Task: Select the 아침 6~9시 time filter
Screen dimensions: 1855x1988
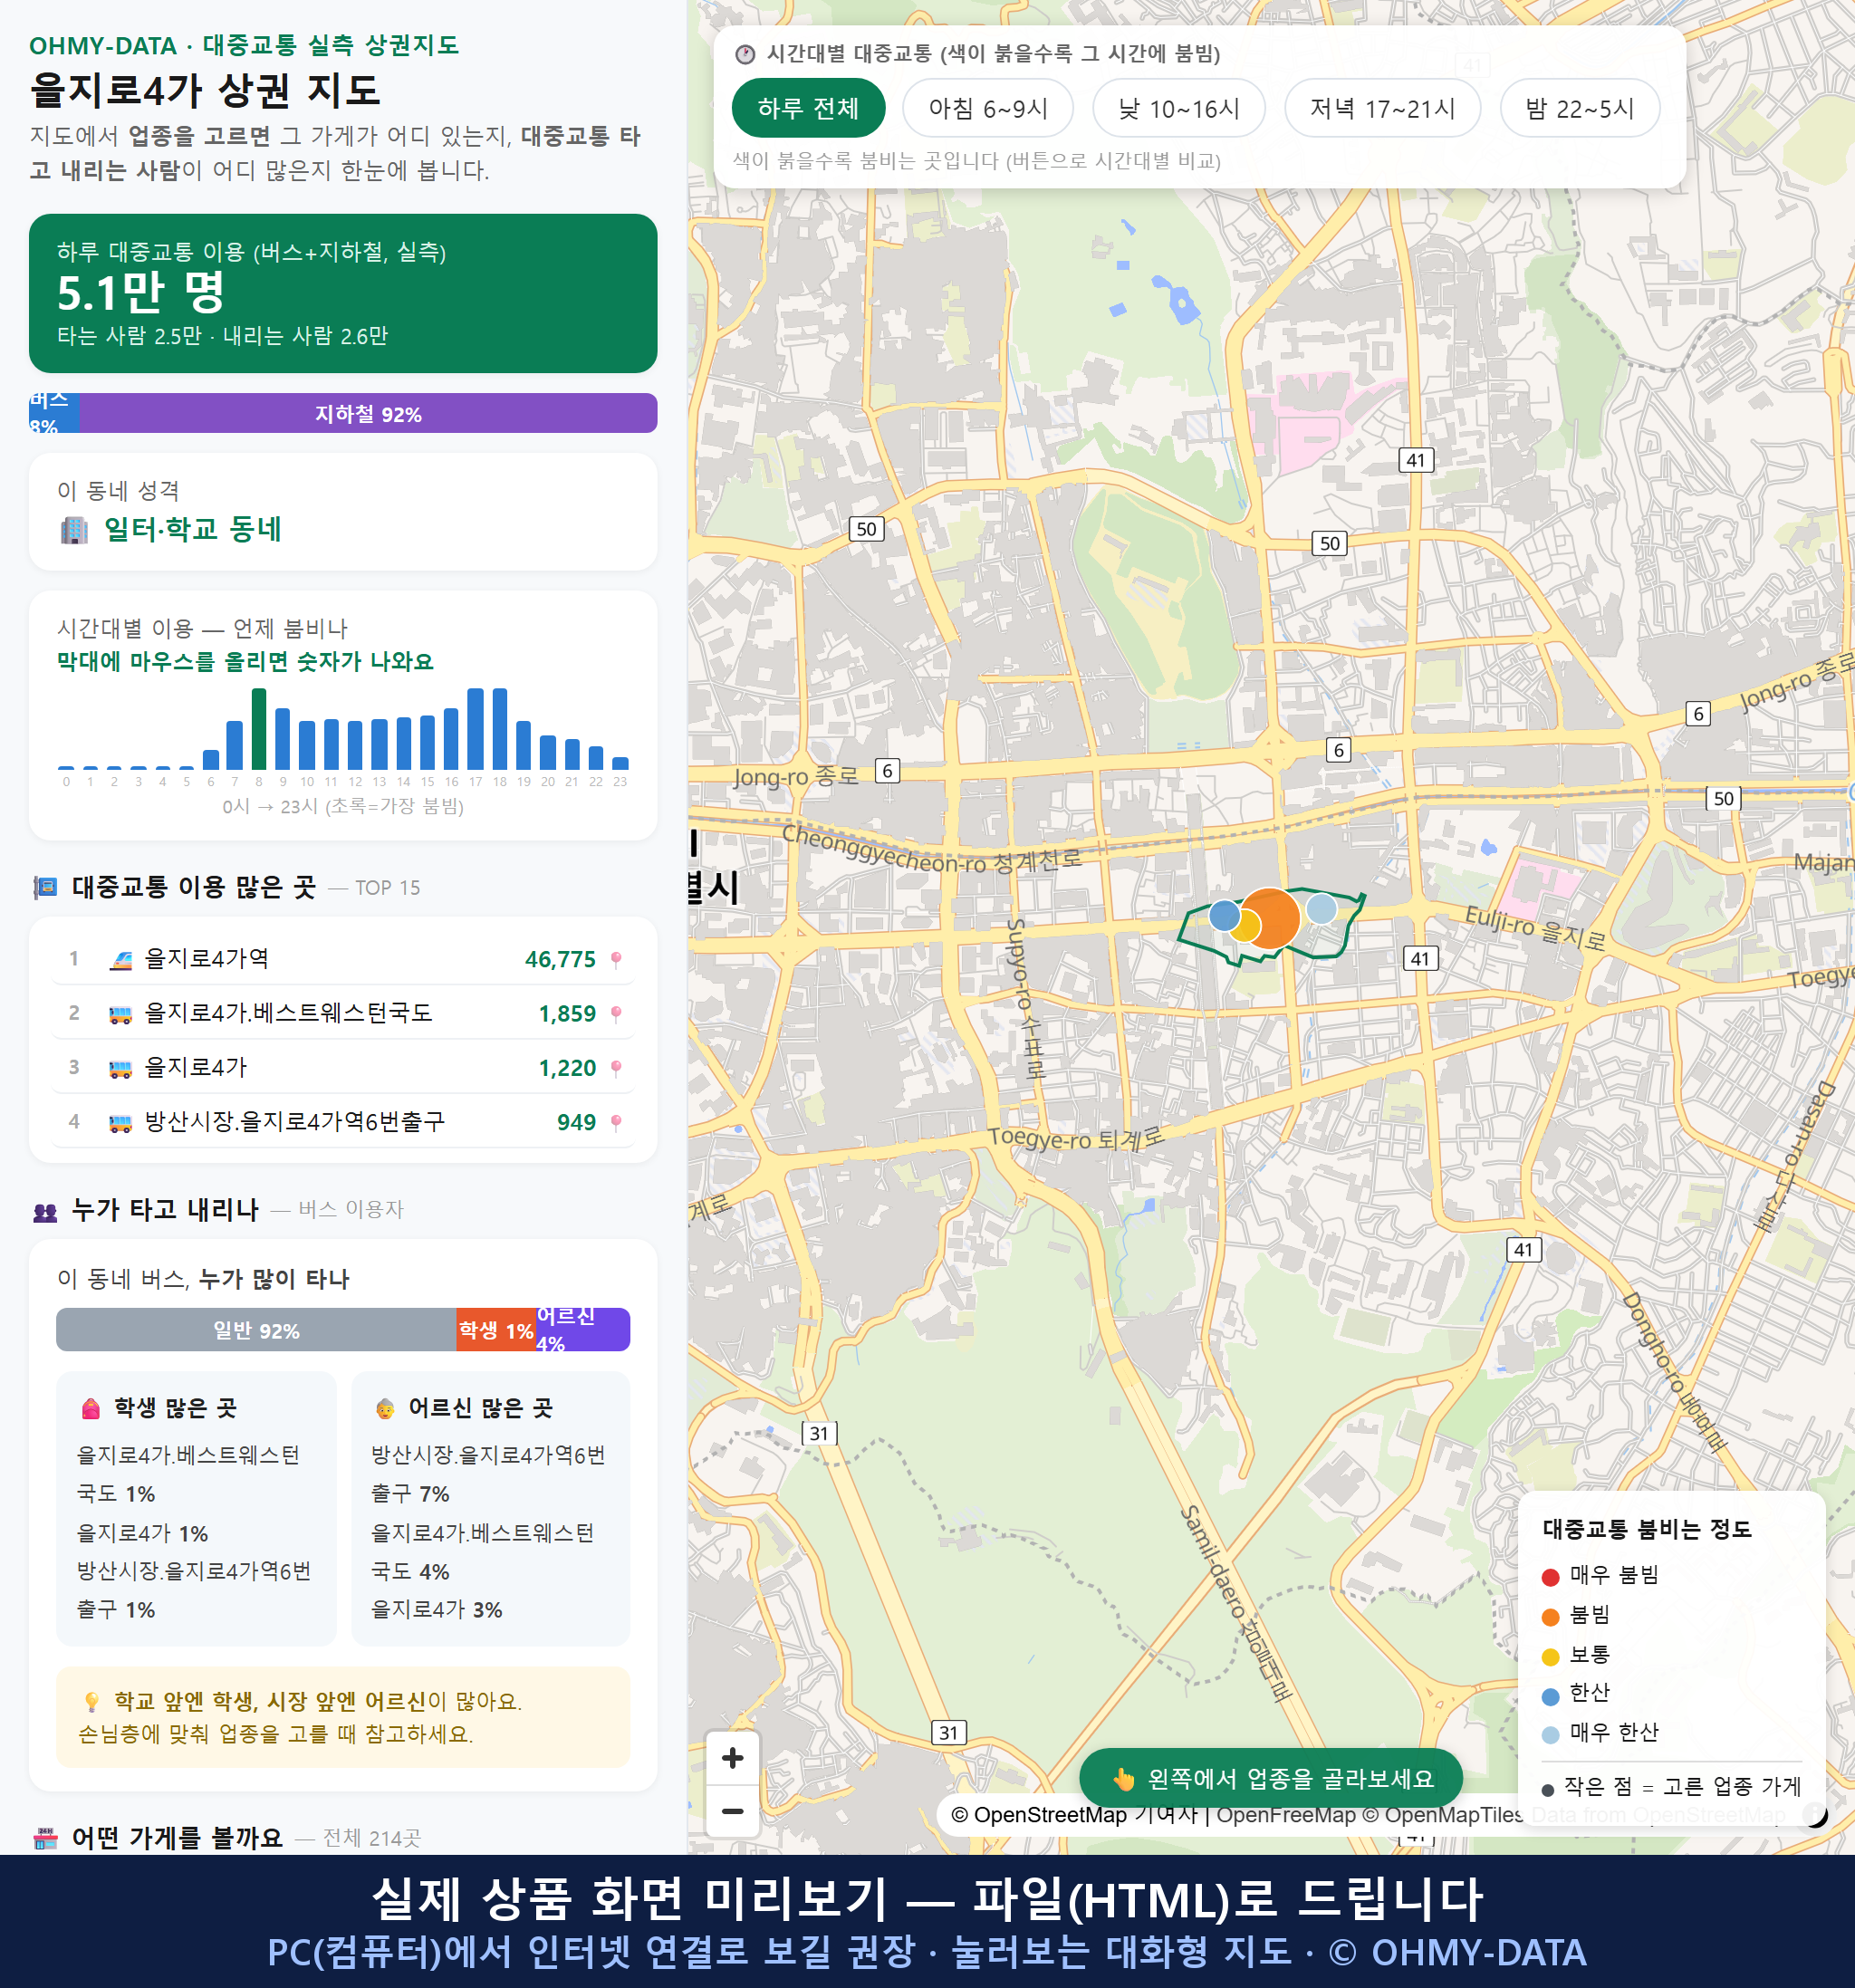Action: tap(988, 108)
